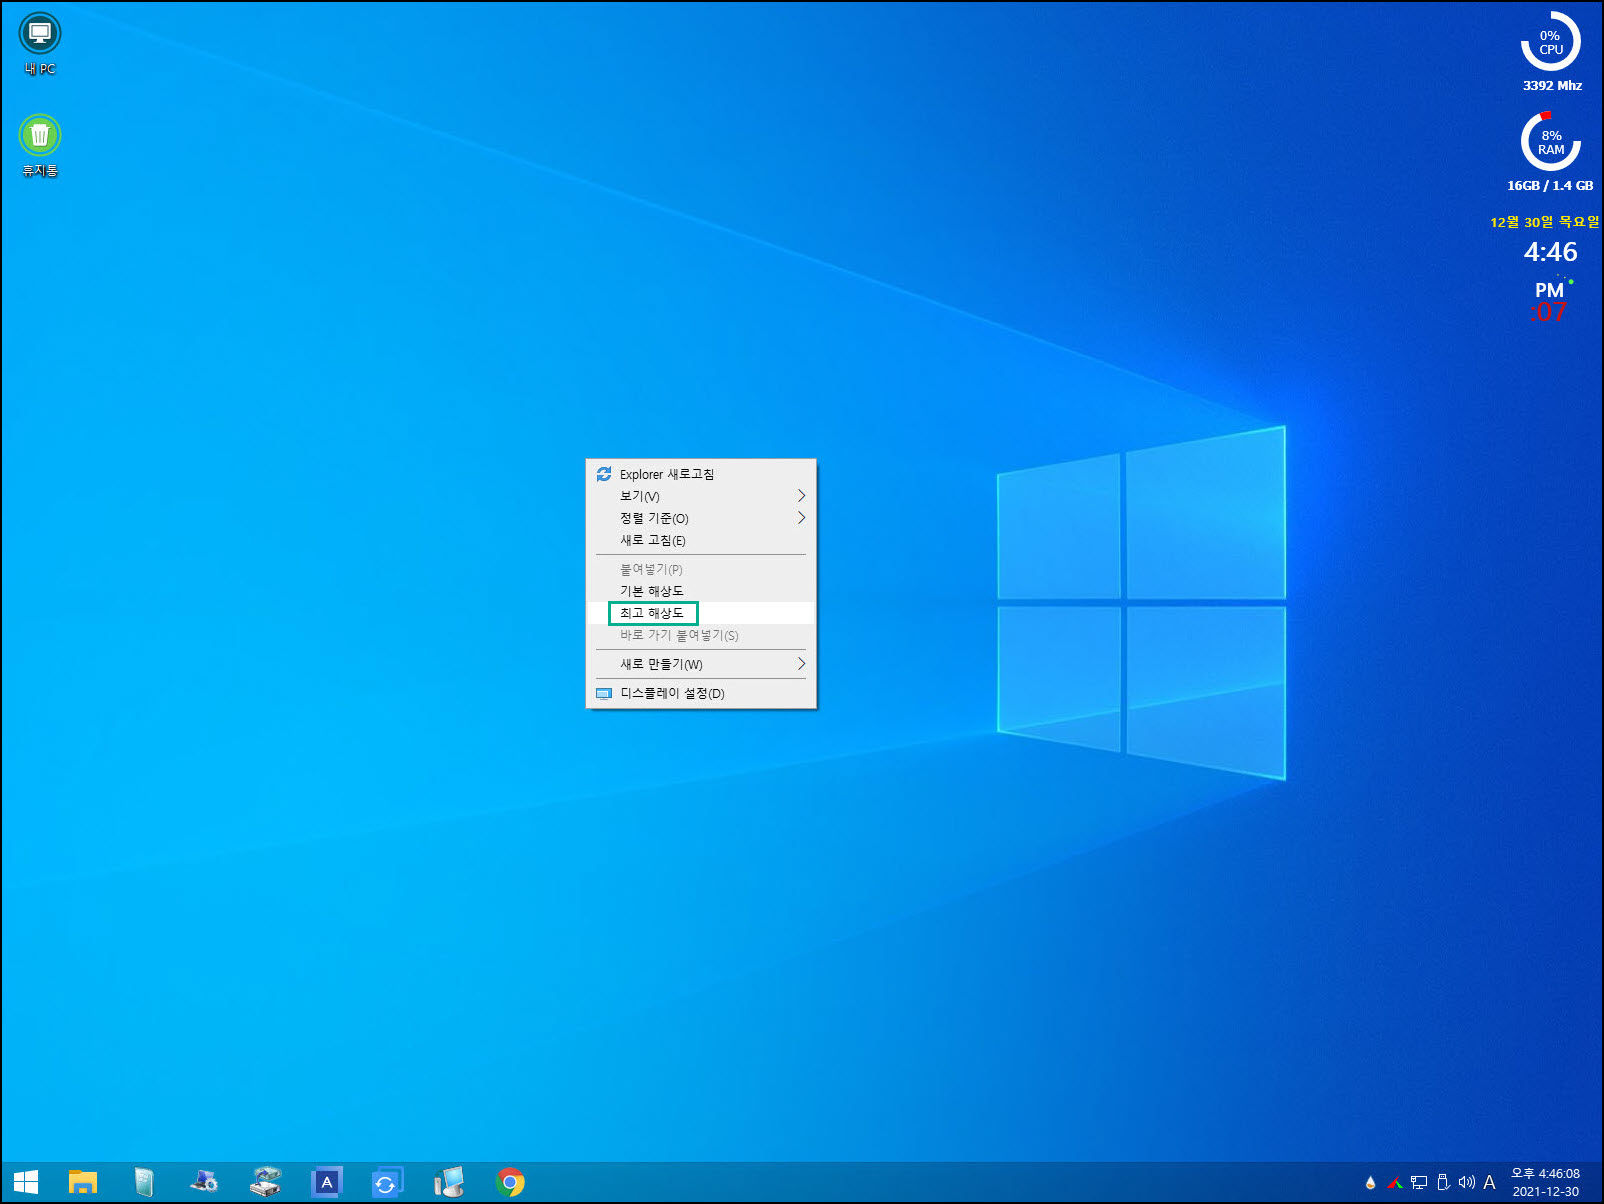Screen dimensions: 1604x1204
Task: Open the glass recycle bin taskbar icon
Action: [x=144, y=1183]
